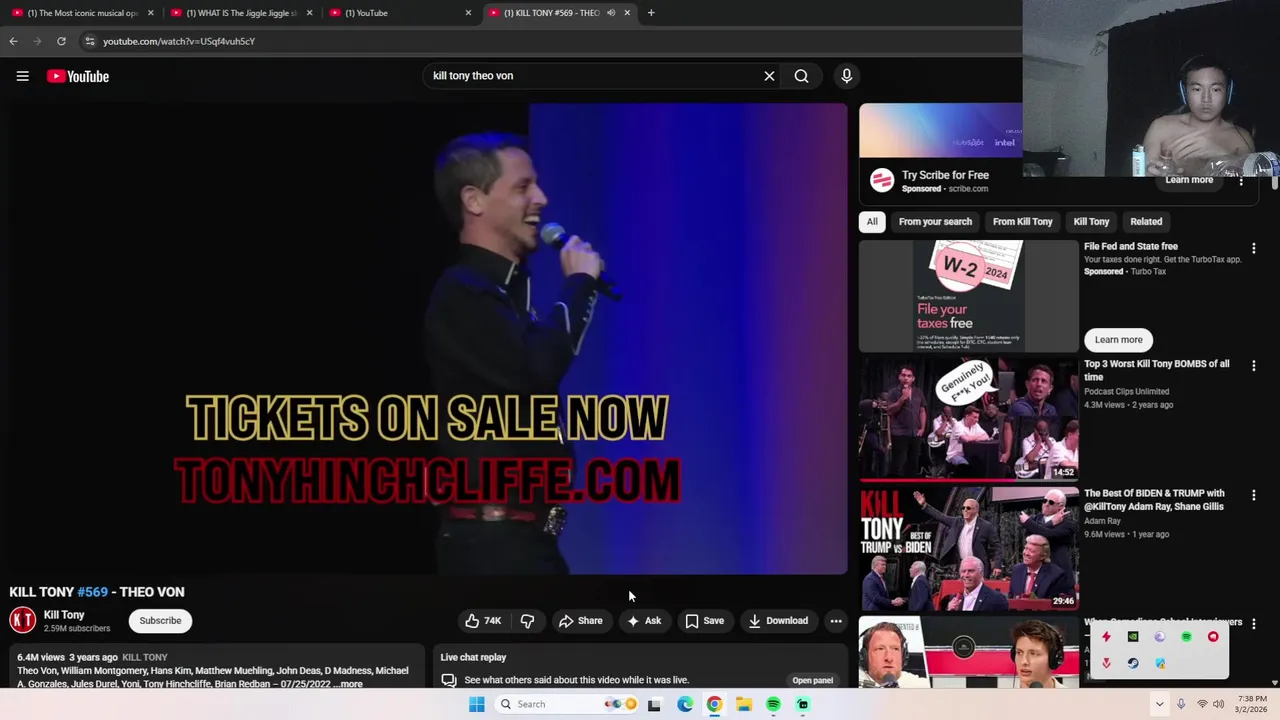The width and height of the screenshot is (1280, 720).
Task: Select the From your search chip
Action: tap(935, 222)
